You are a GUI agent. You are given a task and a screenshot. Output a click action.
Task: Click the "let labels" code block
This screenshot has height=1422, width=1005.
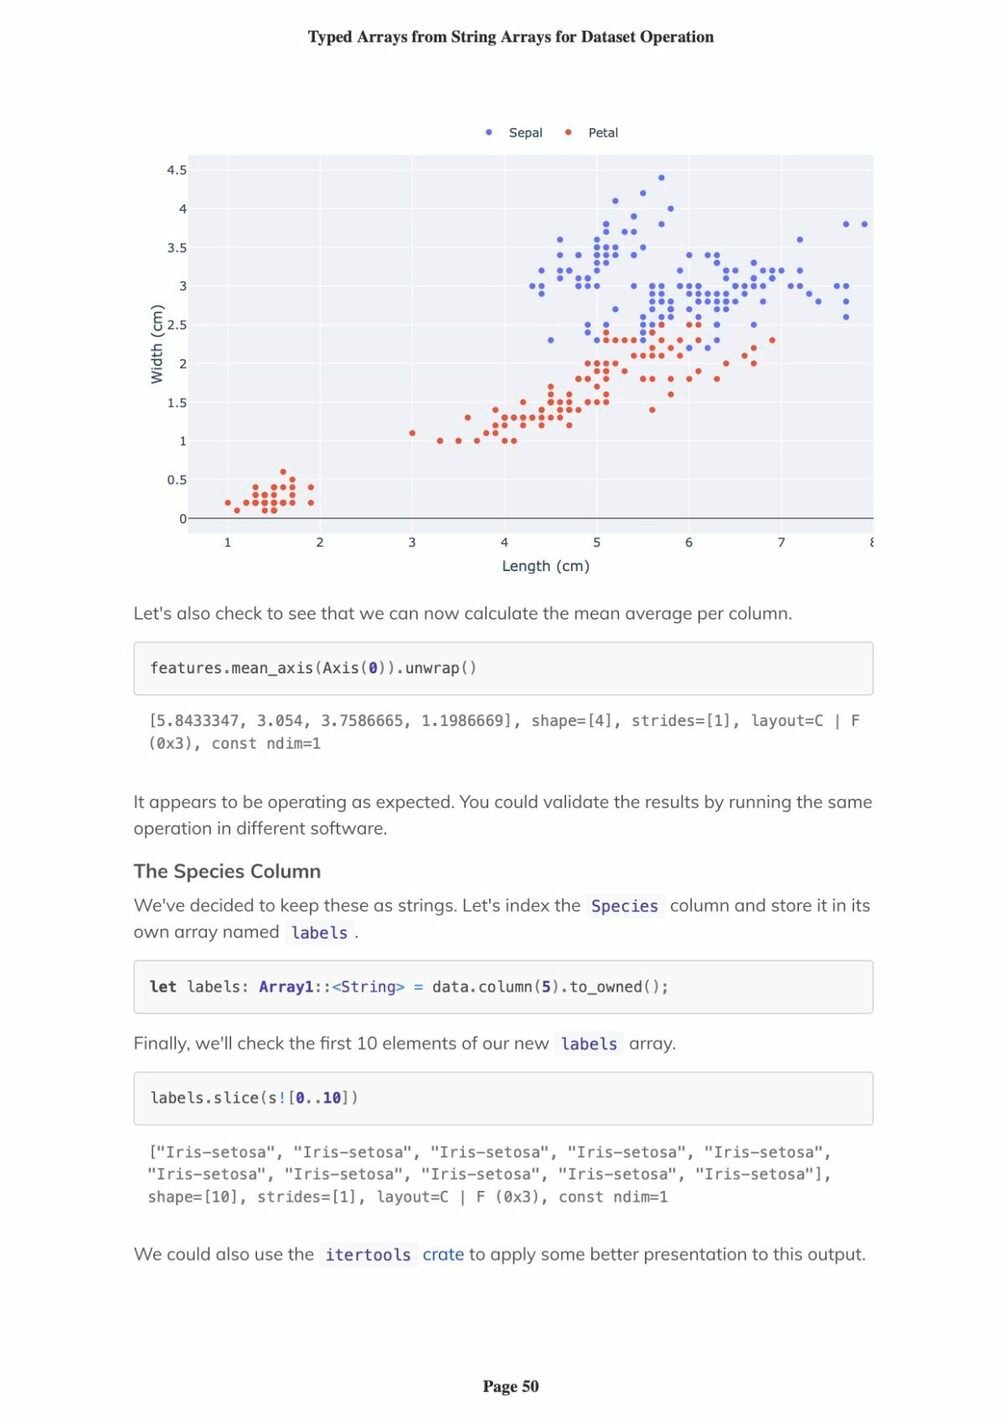coord(503,987)
